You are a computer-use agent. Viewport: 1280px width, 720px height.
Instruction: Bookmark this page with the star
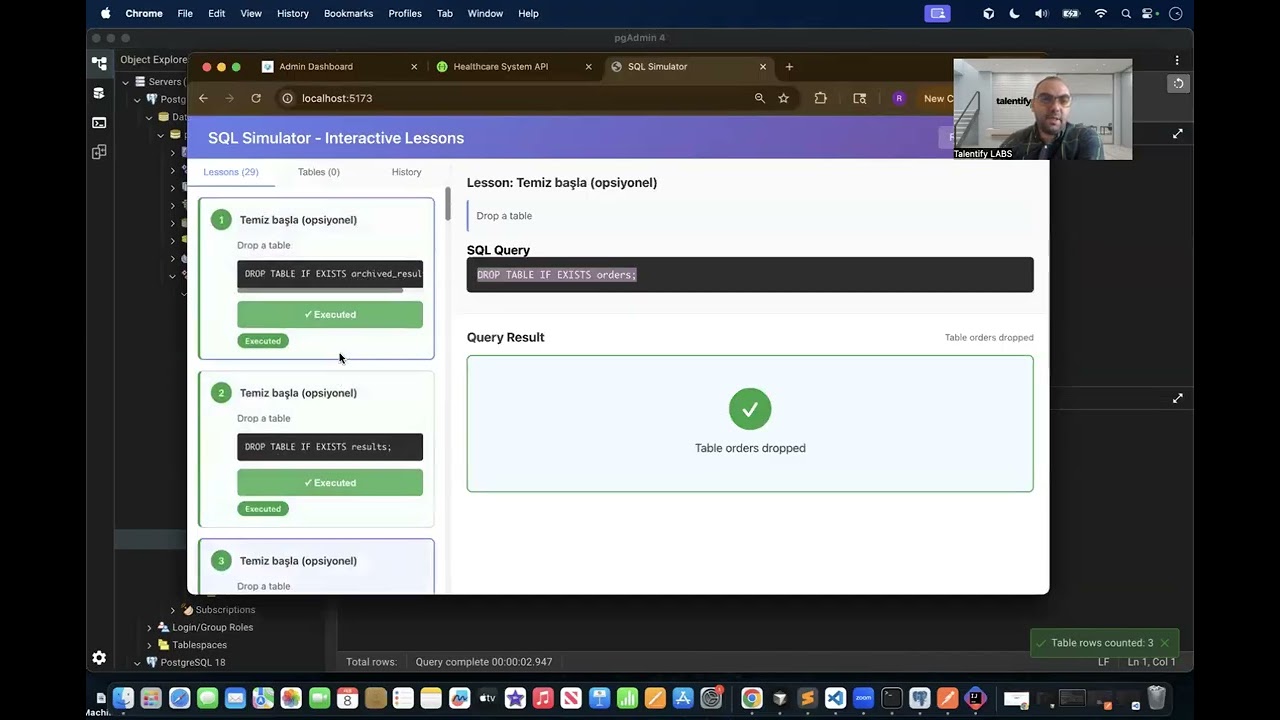point(784,98)
